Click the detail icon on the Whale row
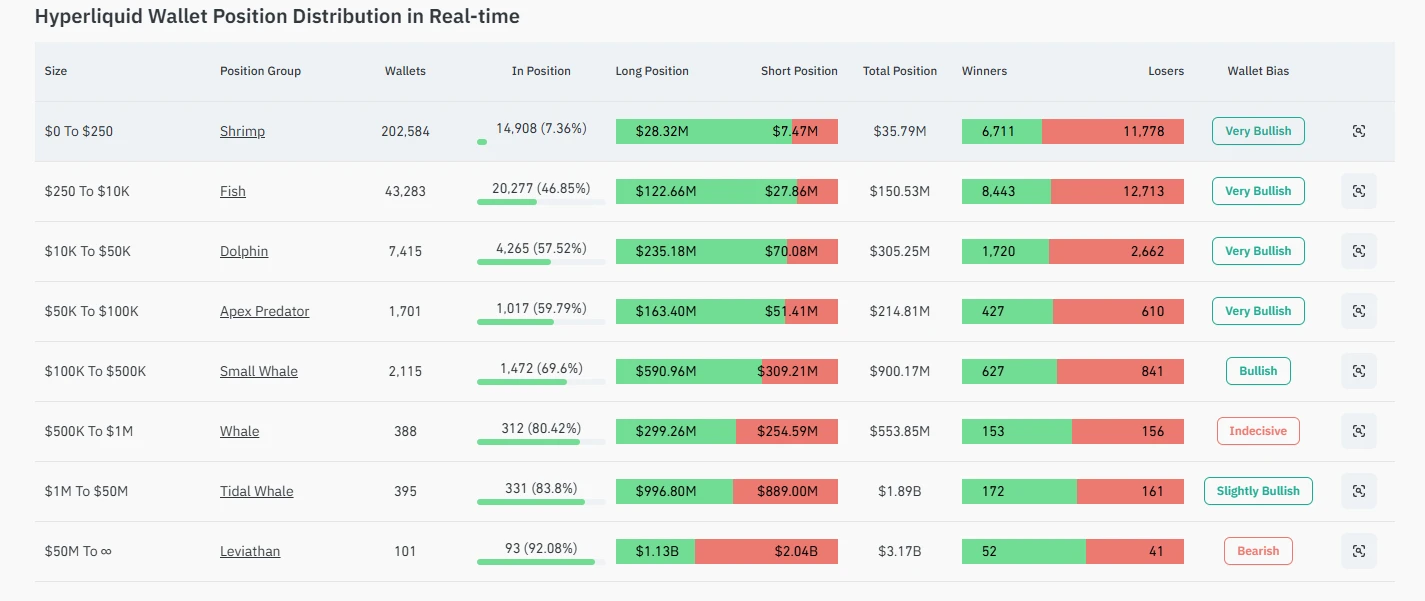Image resolution: width=1425 pixels, height=601 pixels. (1358, 431)
